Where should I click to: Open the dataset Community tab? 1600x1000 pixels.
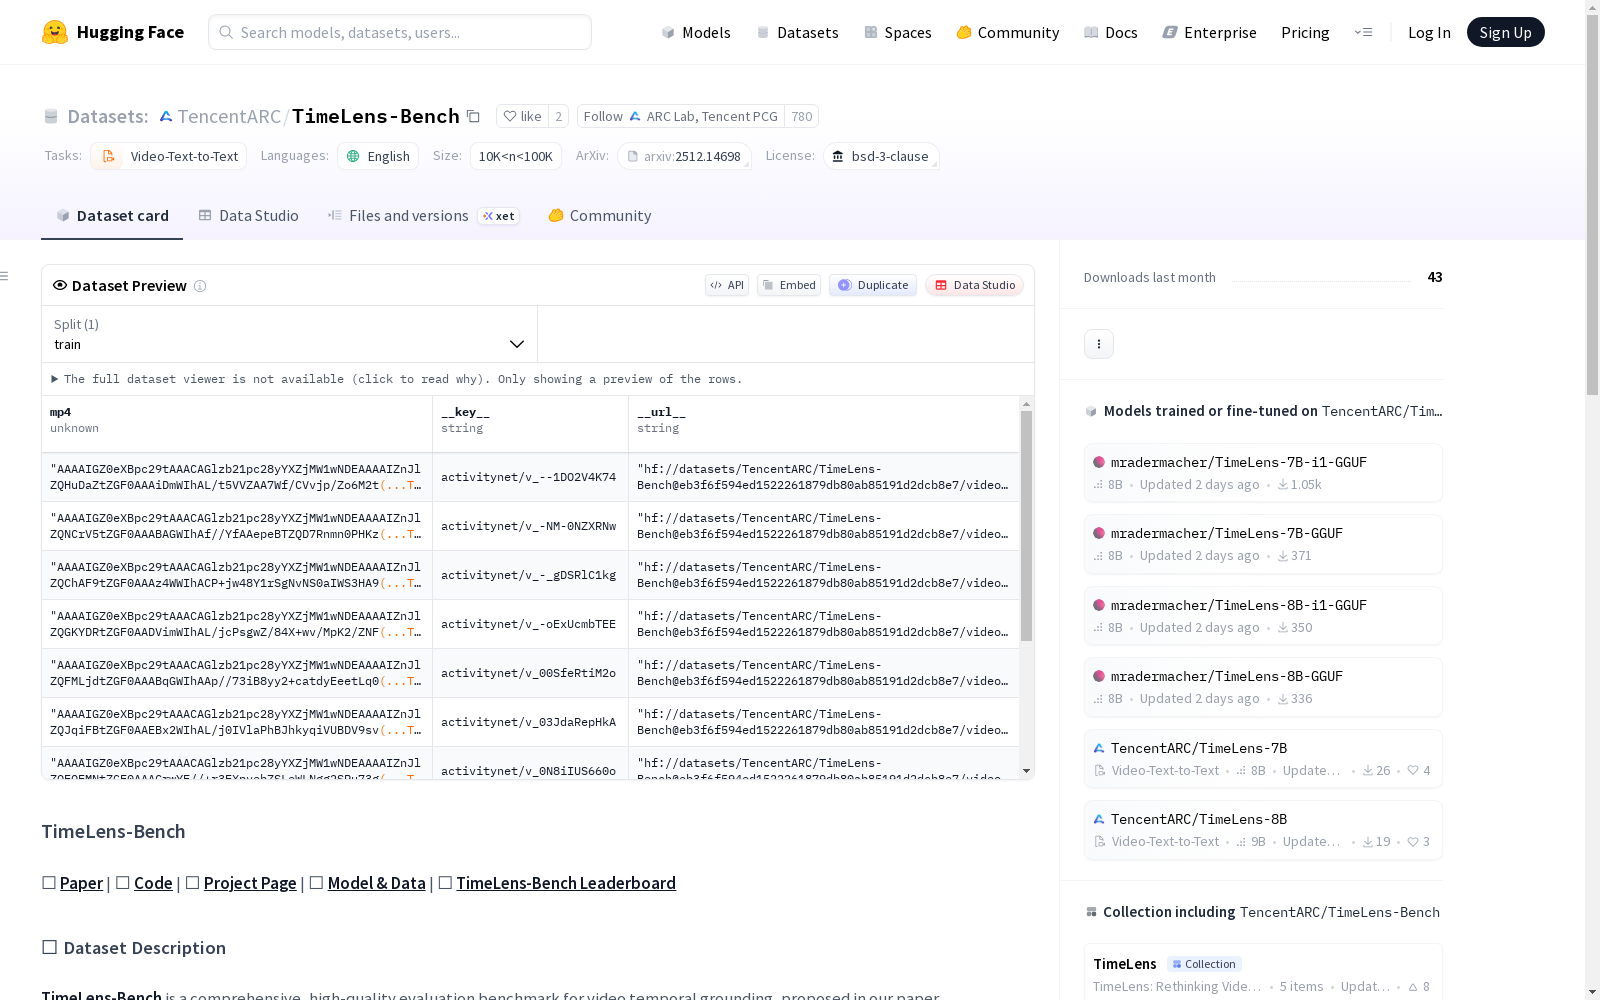[x=600, y=215]
